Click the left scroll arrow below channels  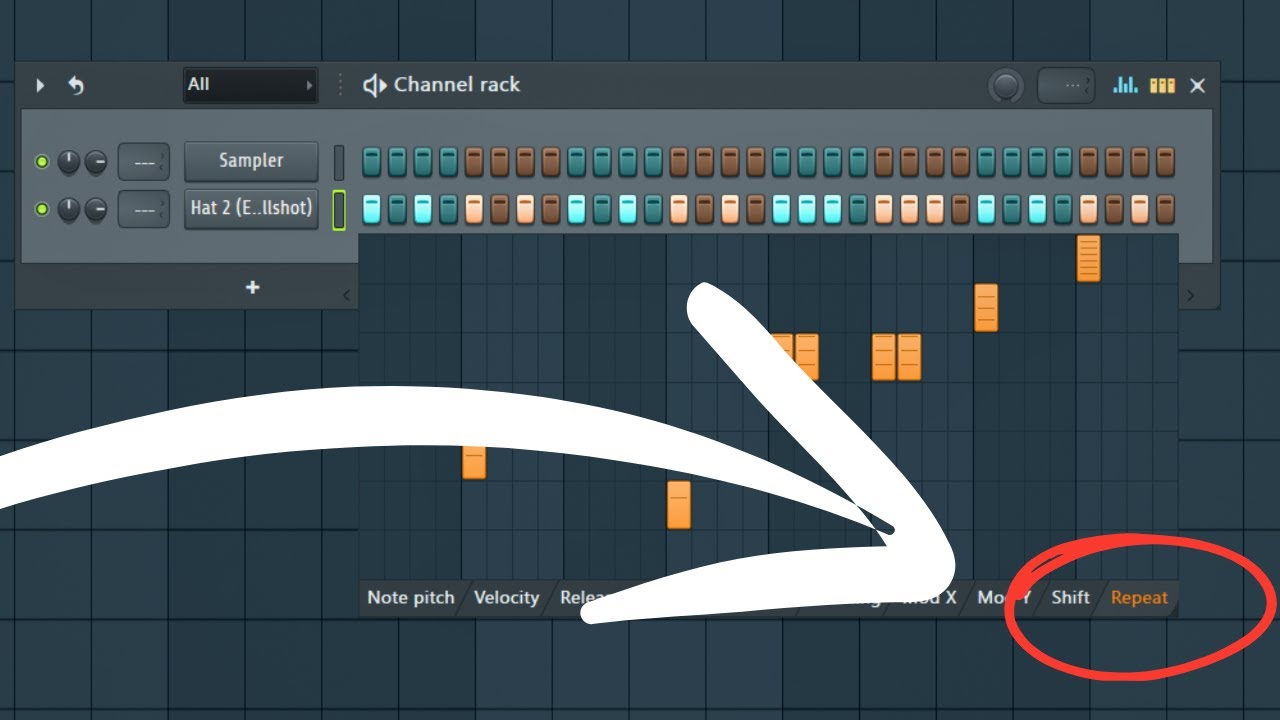(347, 295)
